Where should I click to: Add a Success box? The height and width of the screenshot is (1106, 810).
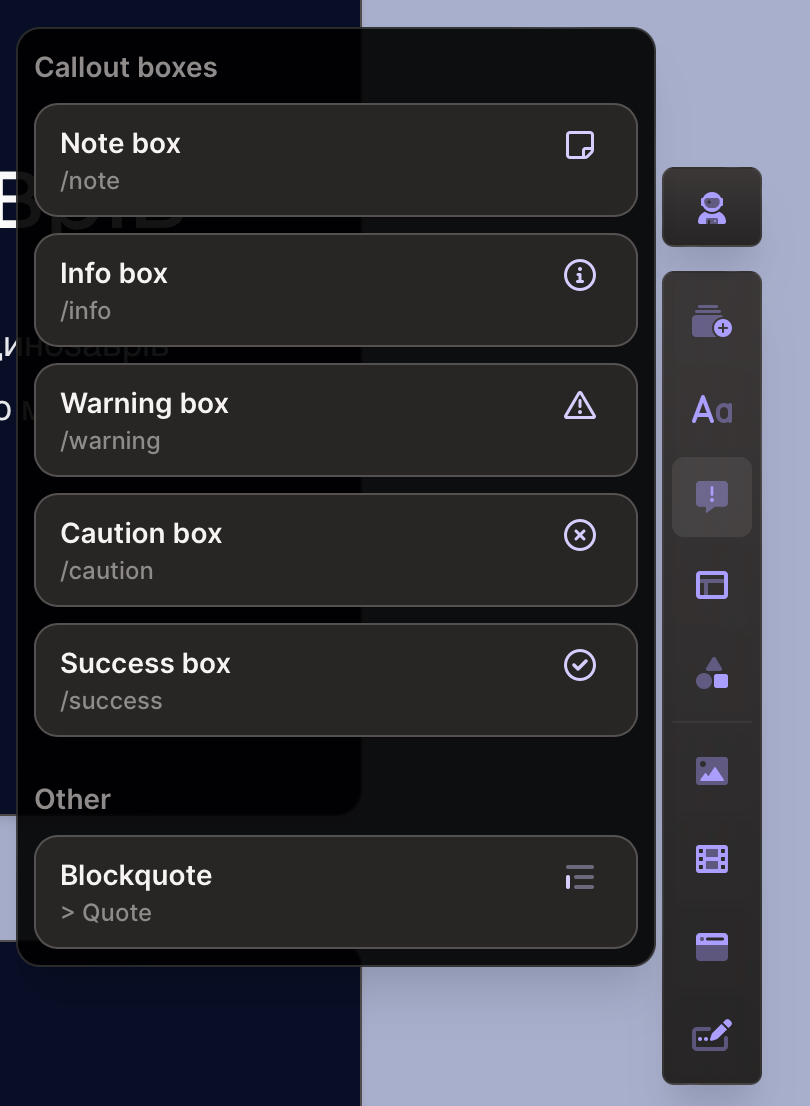[x=300, y=680]
